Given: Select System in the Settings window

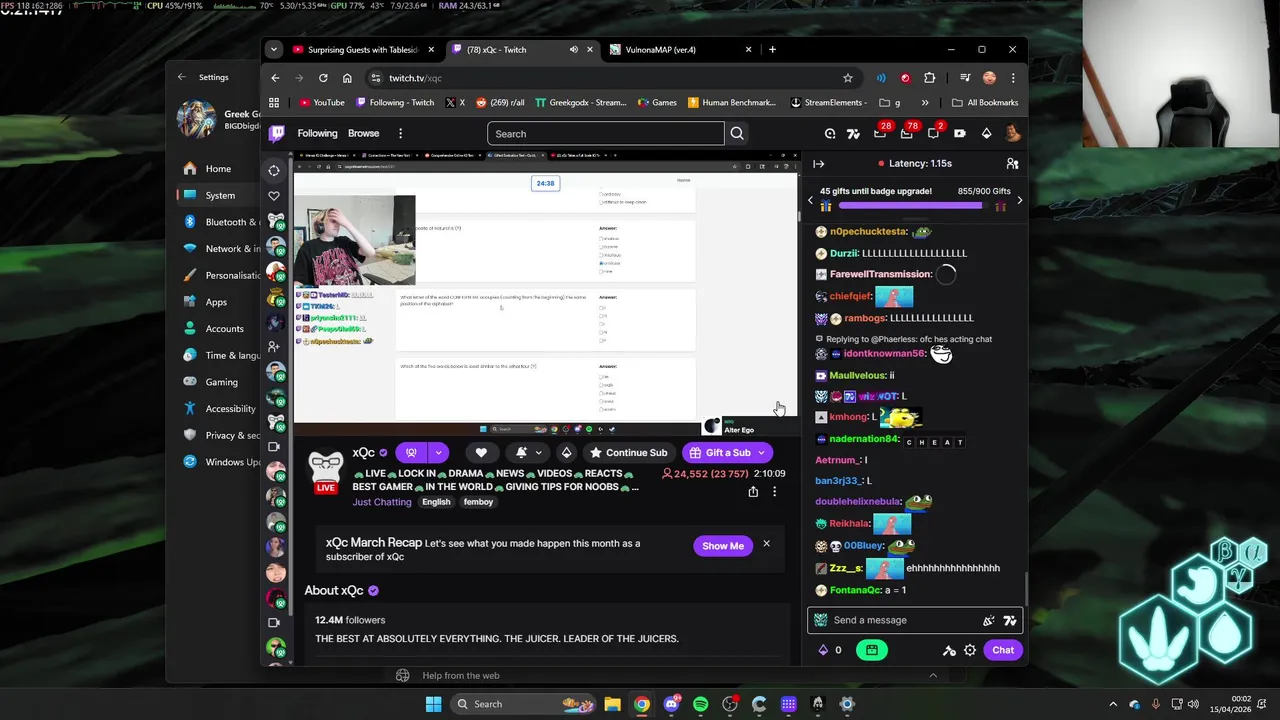Looking at the screenshot, I should pyautogui.click(x=218, y=196).
